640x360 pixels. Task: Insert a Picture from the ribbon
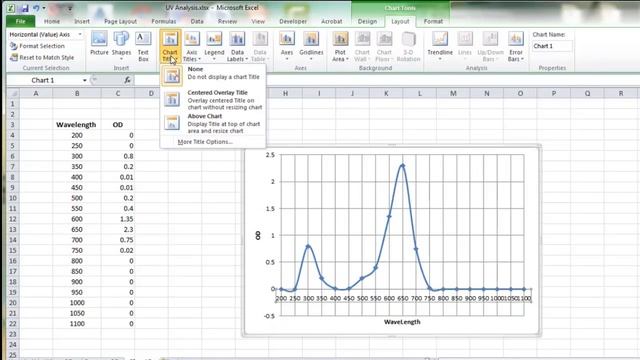[x=99, y=44]
